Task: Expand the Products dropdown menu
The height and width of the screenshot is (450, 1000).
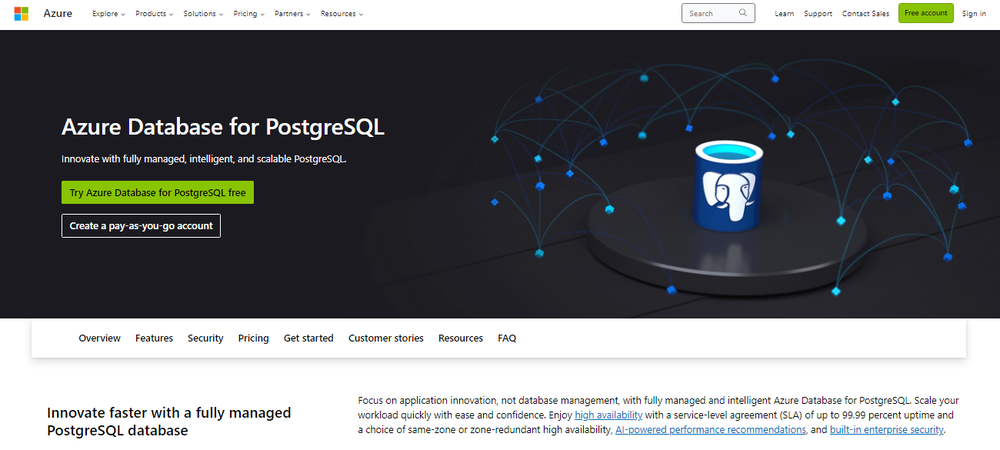Action: pyautogui.click(x=154, y=13)
